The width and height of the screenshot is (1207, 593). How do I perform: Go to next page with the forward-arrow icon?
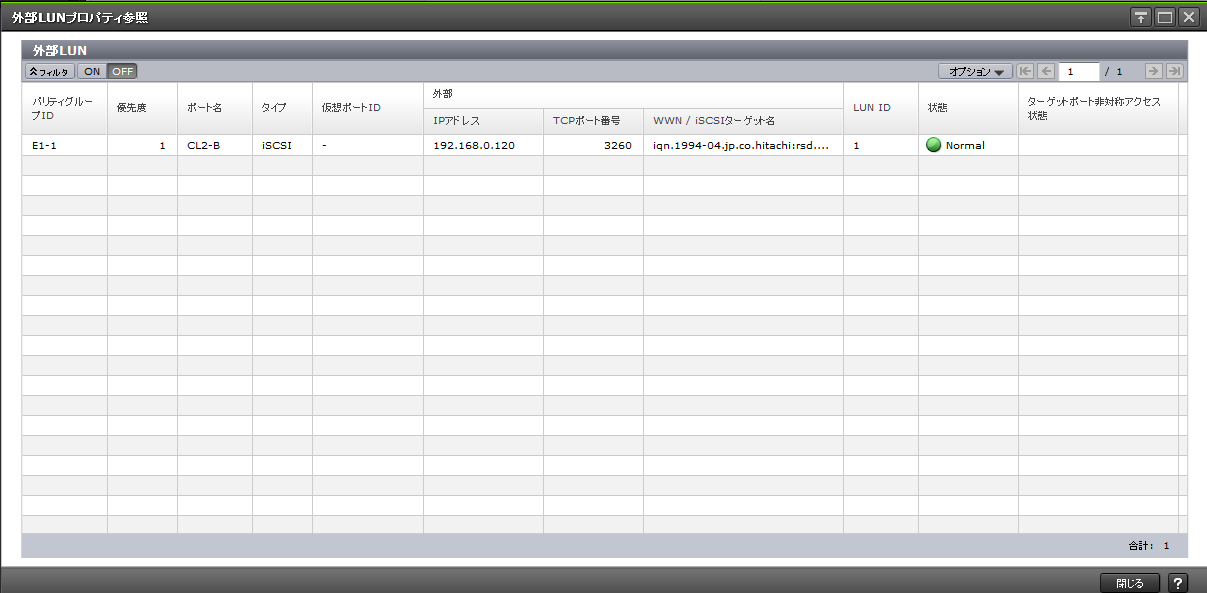(1156, 71)
